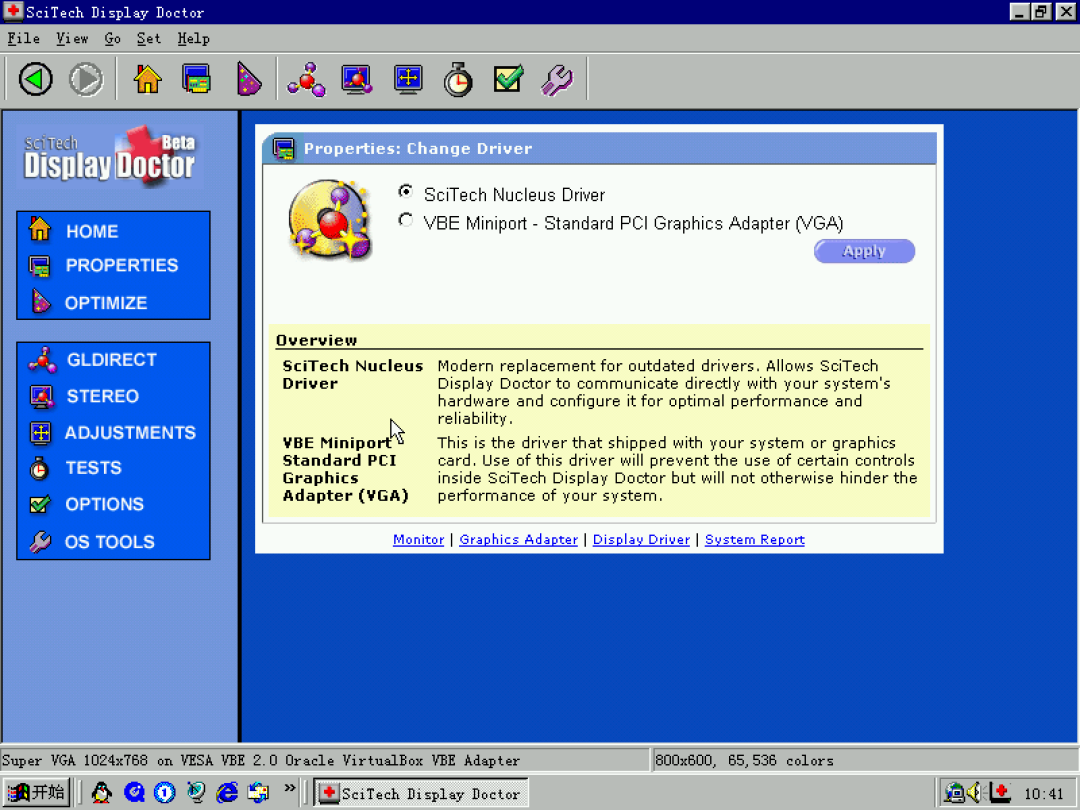
Task: Click the checkmark icon beside OPTIONS in the sidebar
Action: (x=40, y=504)
